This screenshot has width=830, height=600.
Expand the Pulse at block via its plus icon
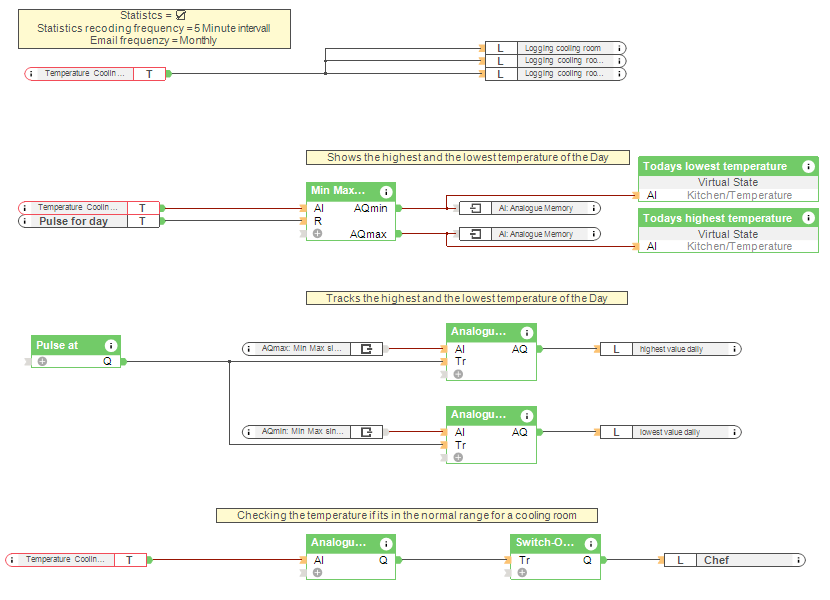42,361
